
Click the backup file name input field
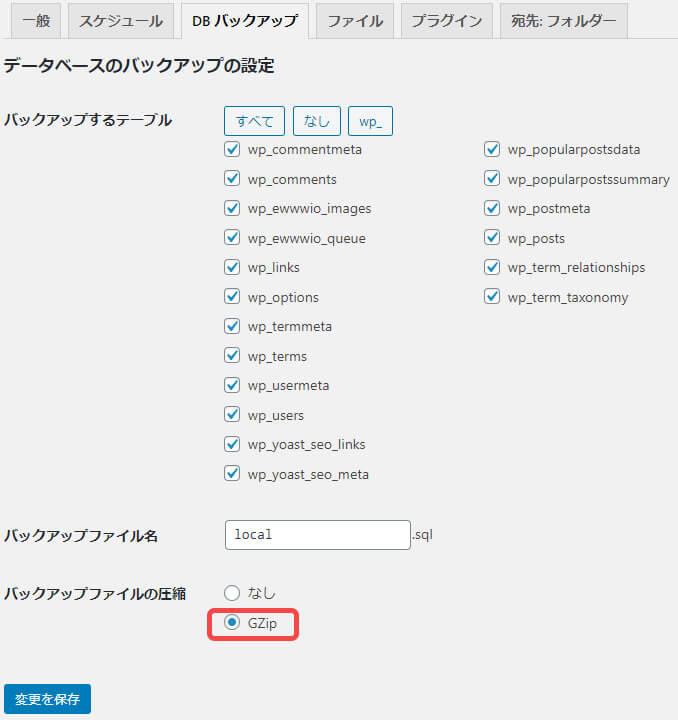tap(317, 535)
